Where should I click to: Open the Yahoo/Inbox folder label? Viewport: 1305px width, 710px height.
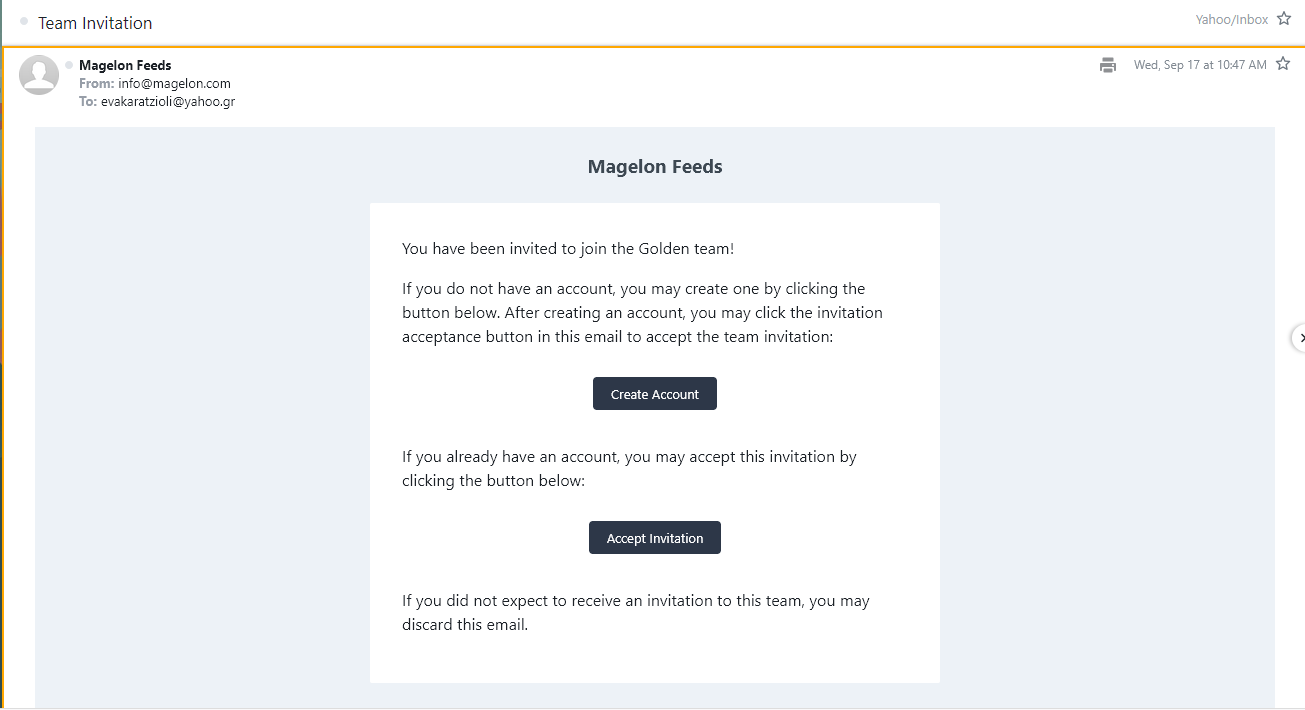point(1232,19)
